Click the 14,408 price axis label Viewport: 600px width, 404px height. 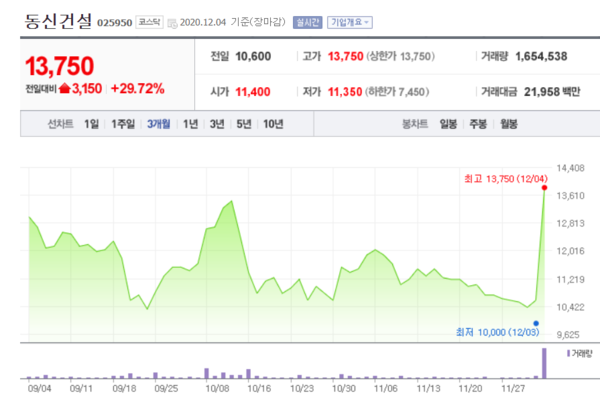[570, 168]
